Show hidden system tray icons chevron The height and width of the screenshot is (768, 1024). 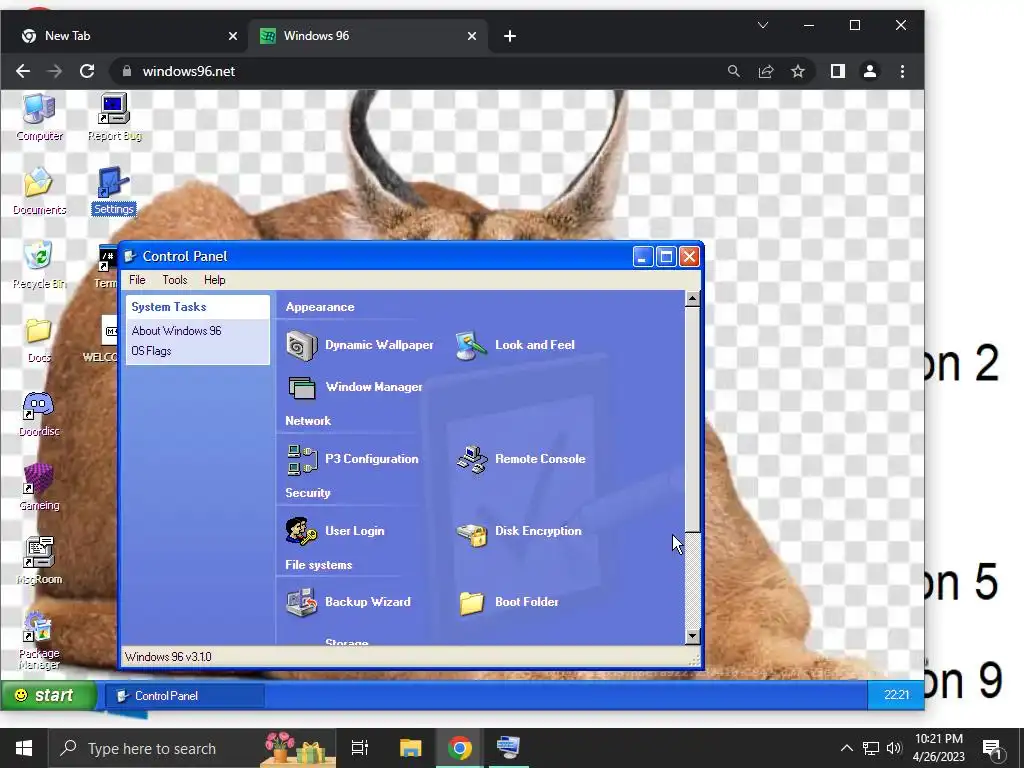846,748
